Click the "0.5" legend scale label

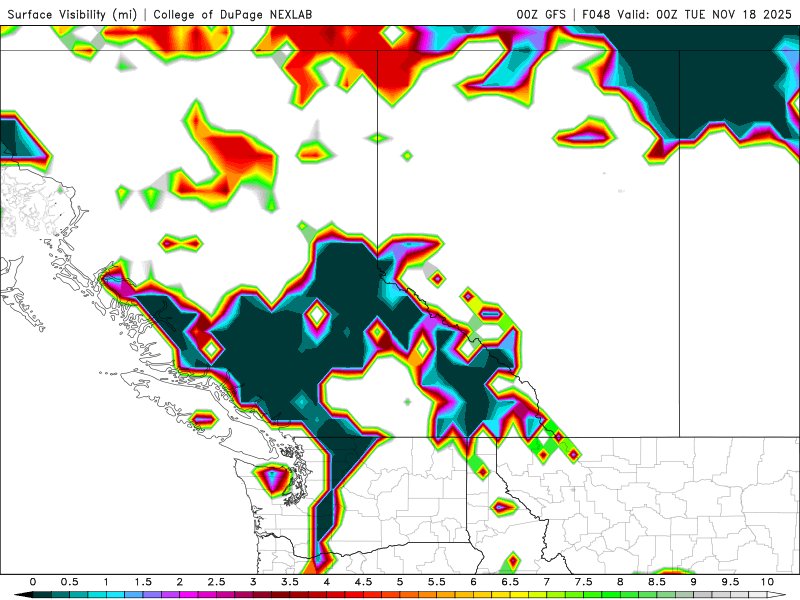[69, 582]
